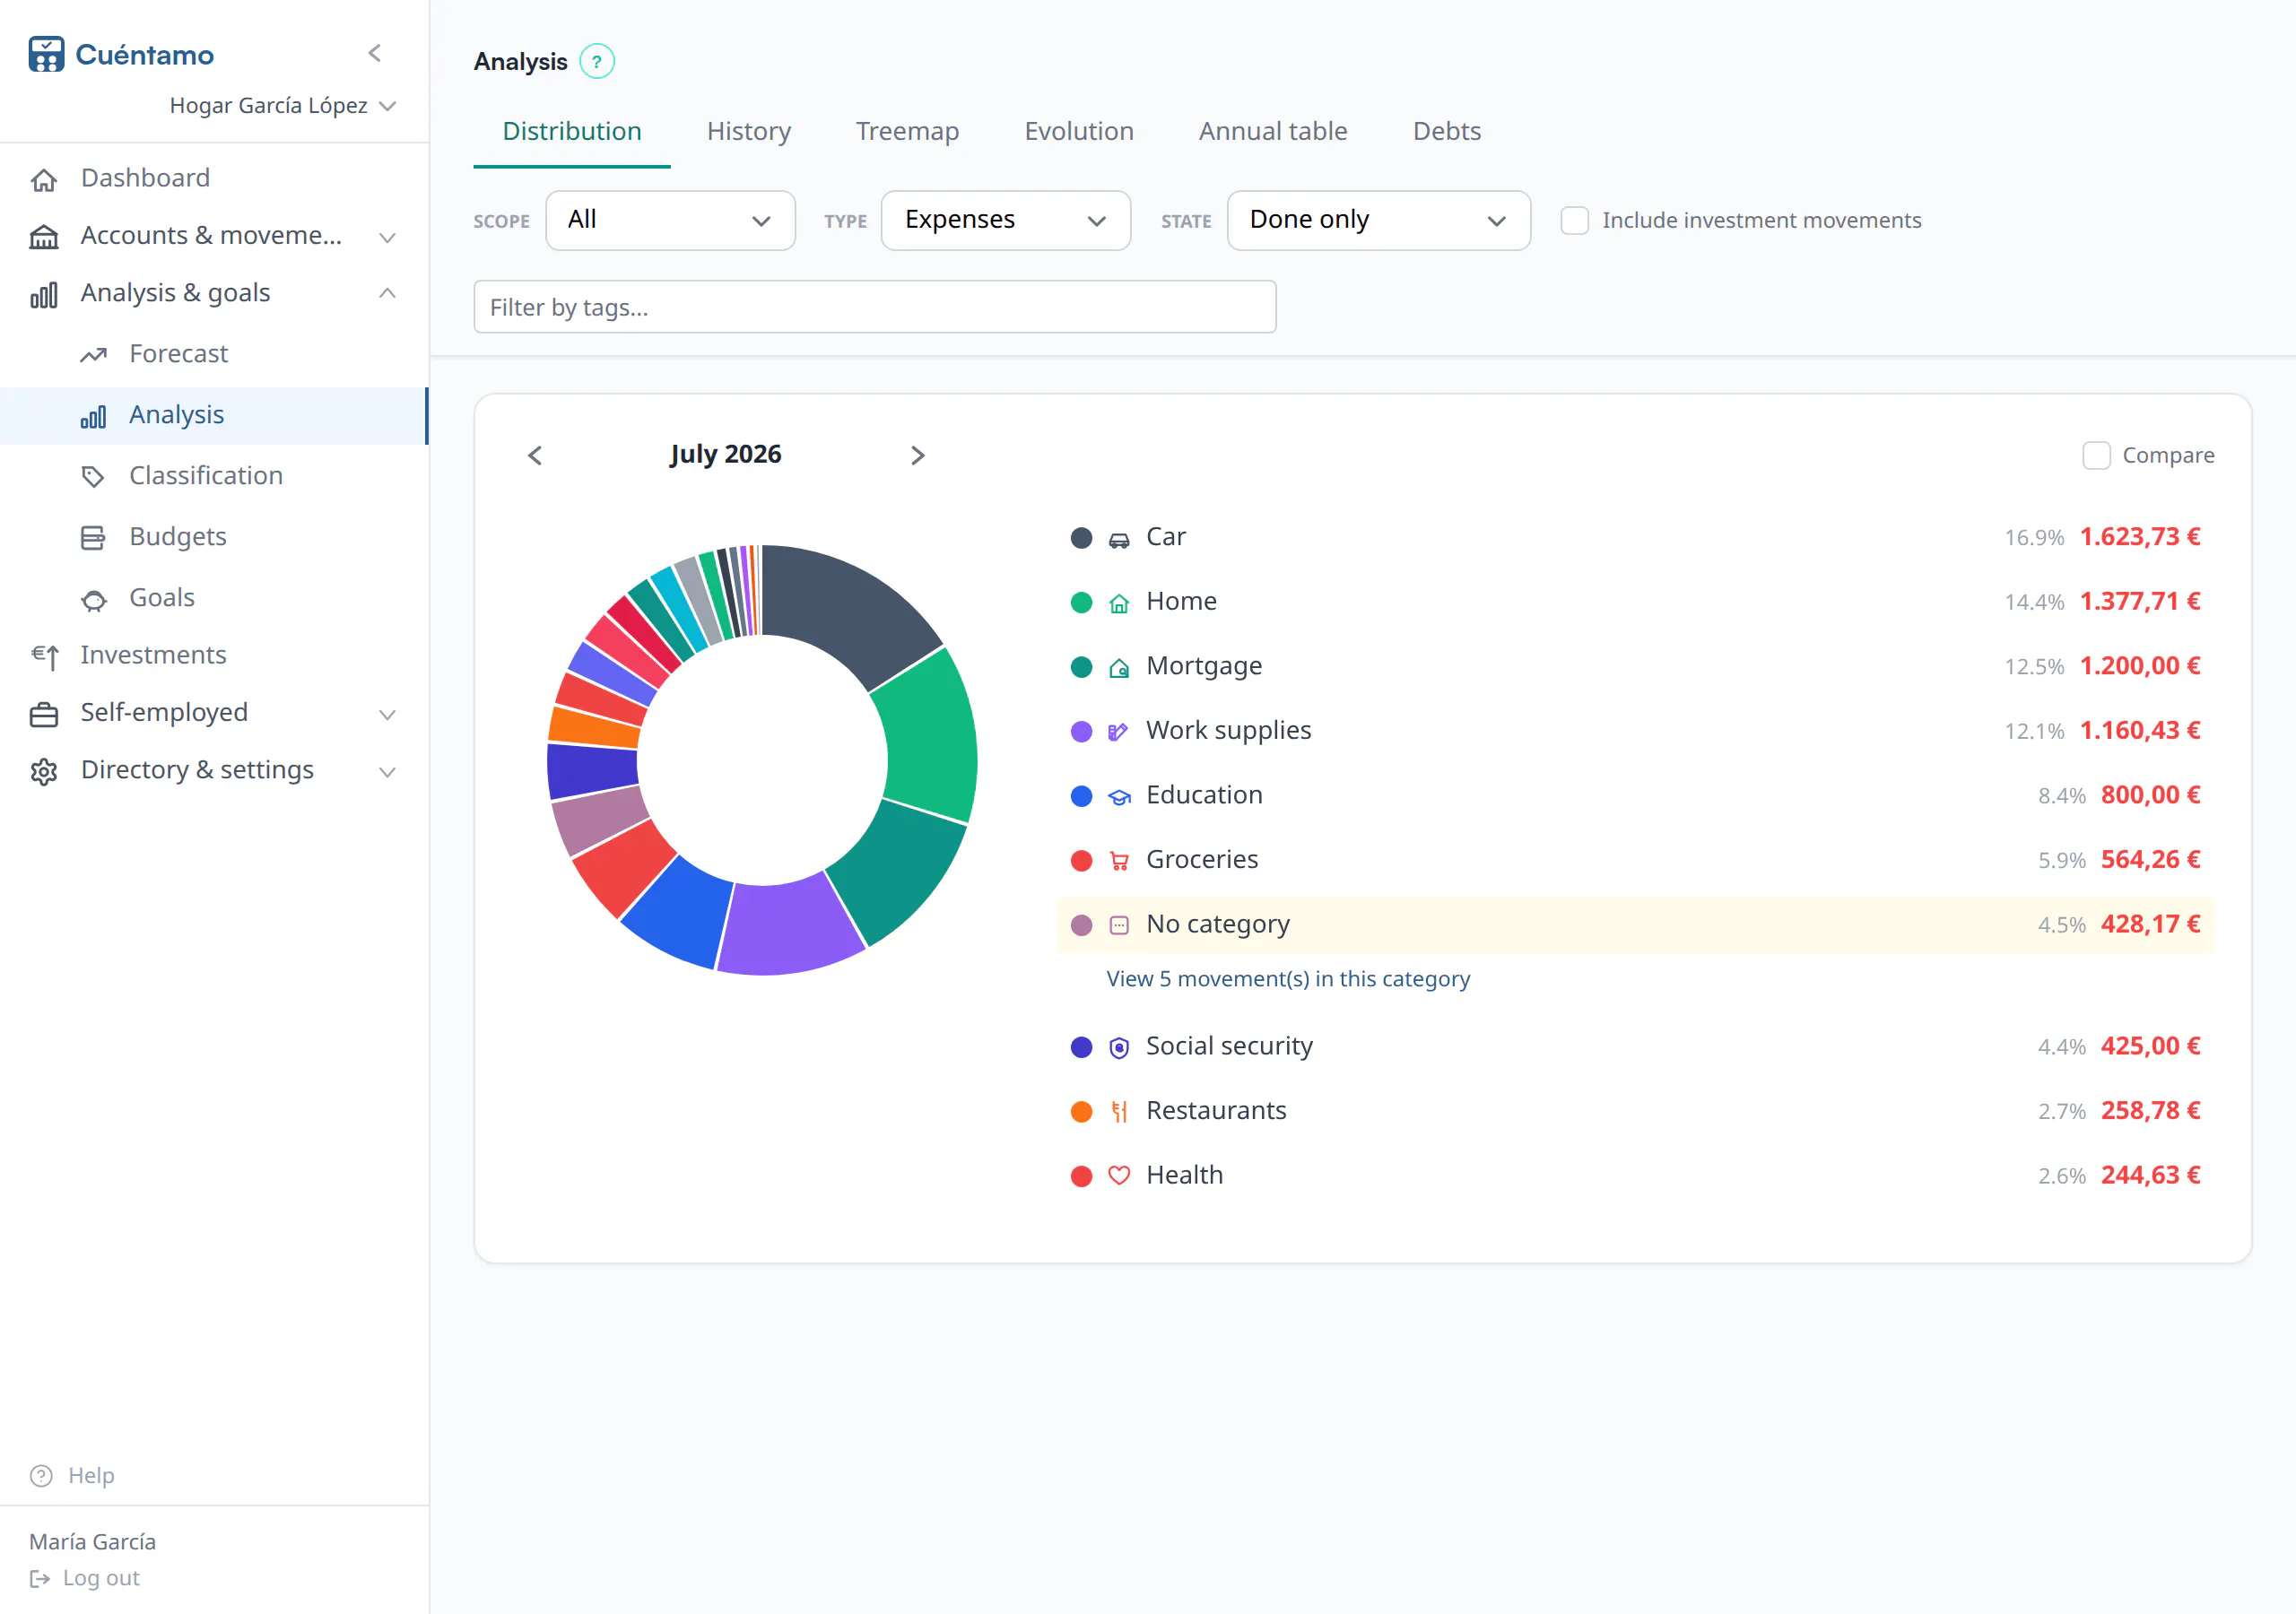Click the Cuéntamo logo icon

pos(46,54)
